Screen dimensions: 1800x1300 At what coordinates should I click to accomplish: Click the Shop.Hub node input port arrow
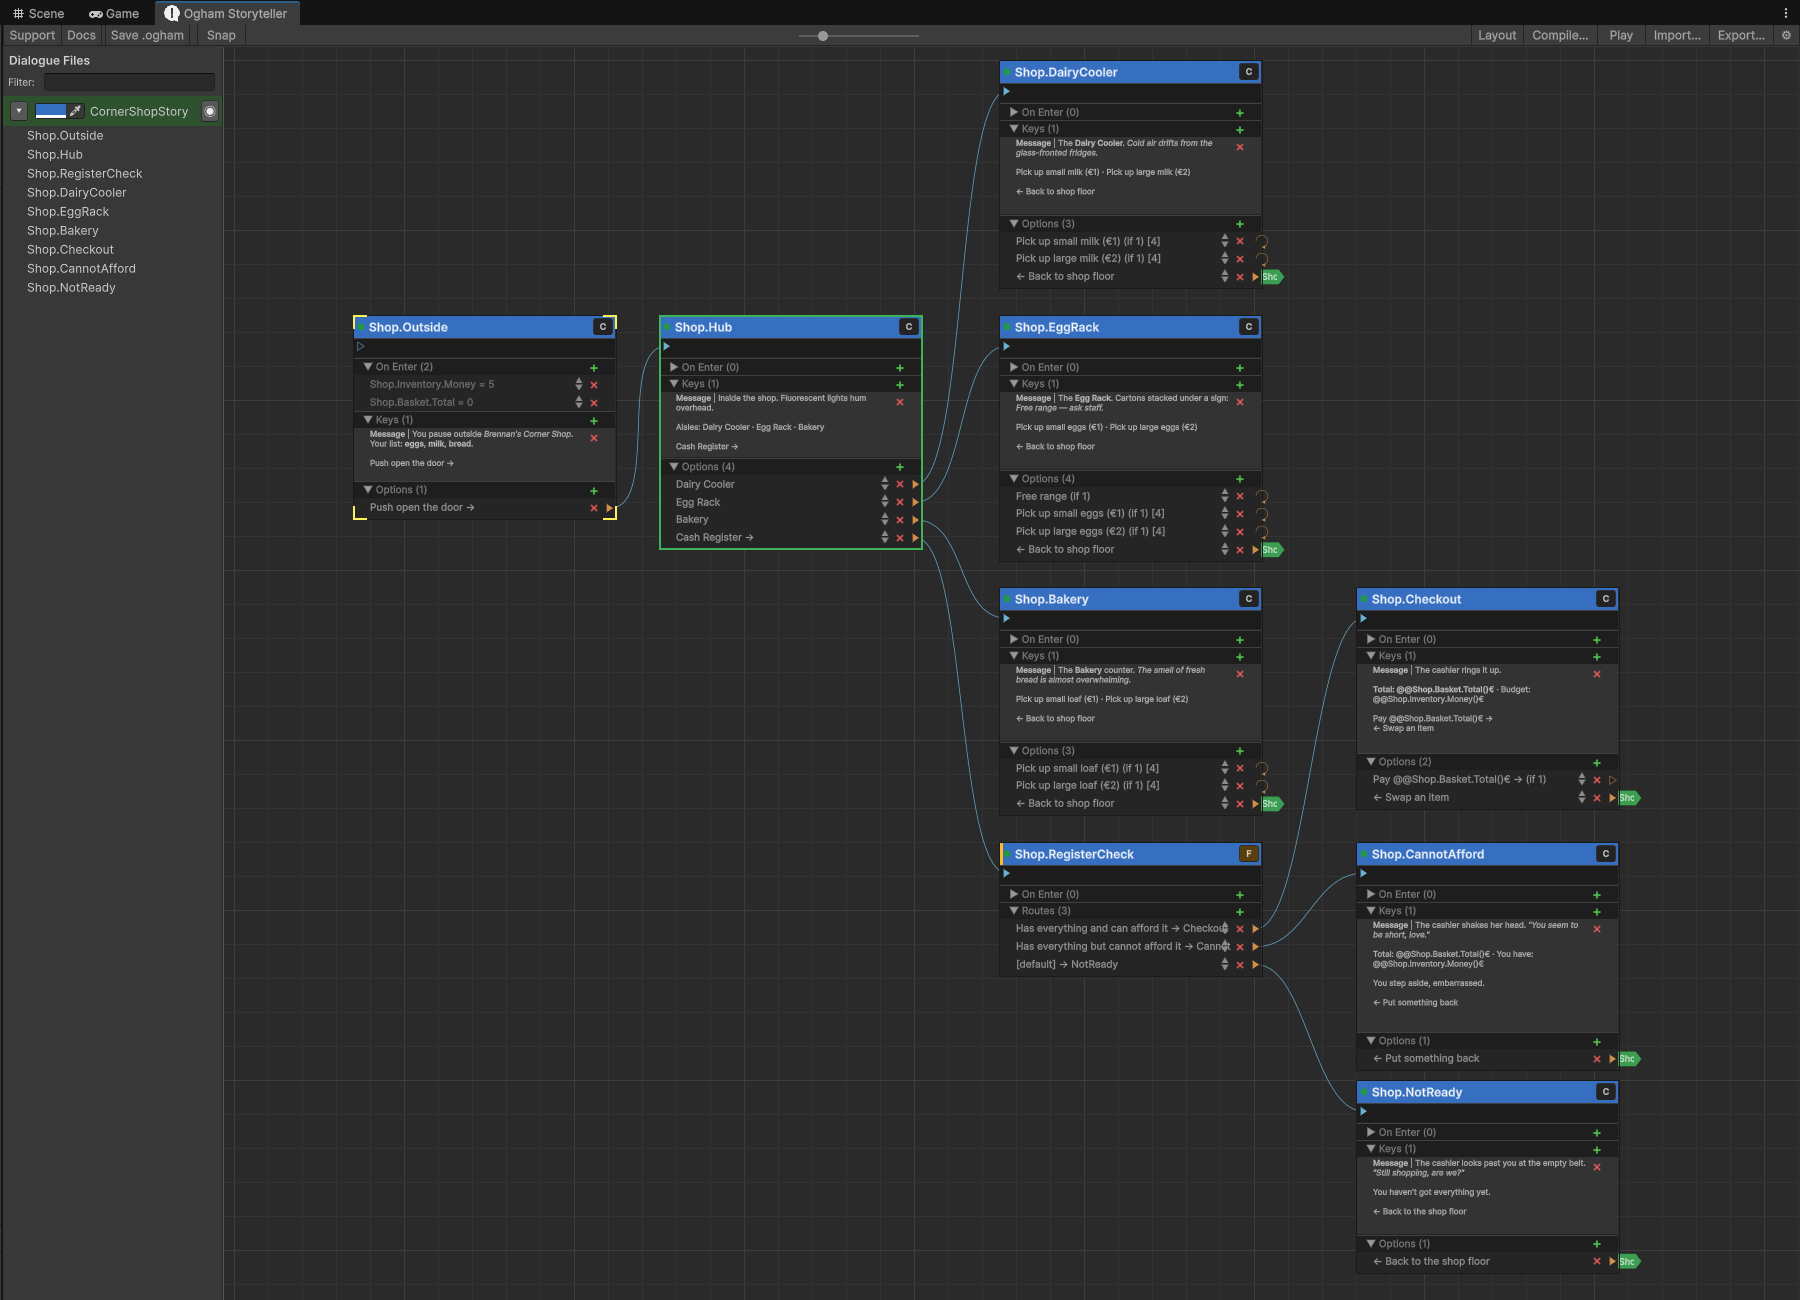pyautogui.click(x=666, y=347)
